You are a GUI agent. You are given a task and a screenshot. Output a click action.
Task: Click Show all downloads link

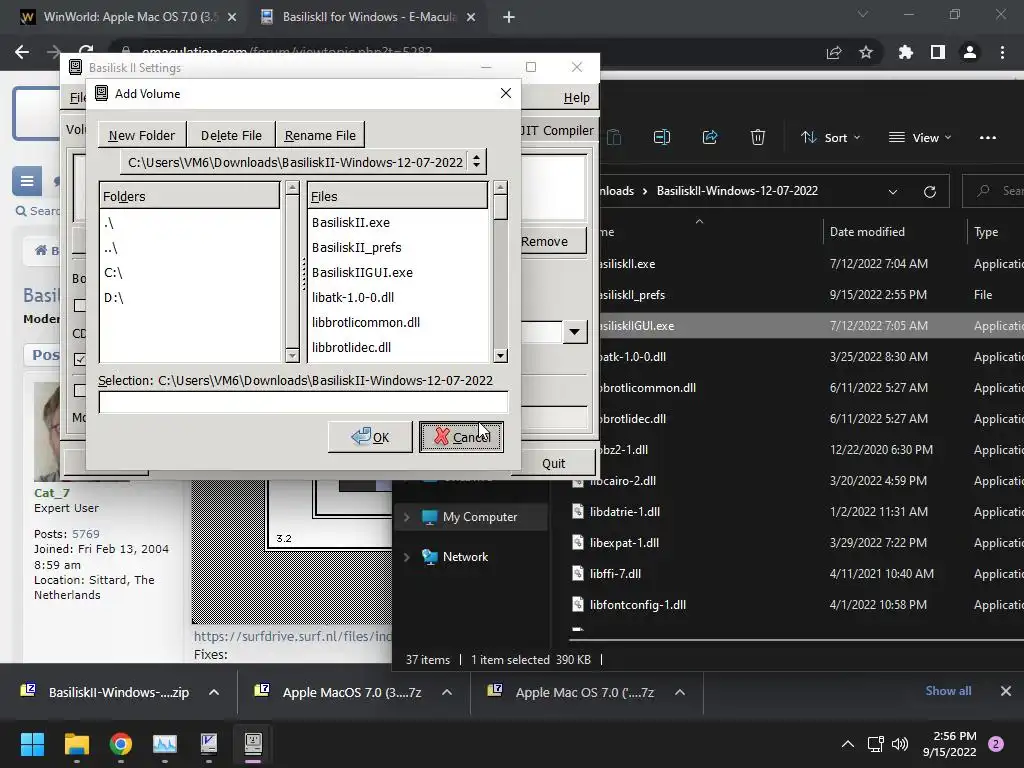point(948,690)
